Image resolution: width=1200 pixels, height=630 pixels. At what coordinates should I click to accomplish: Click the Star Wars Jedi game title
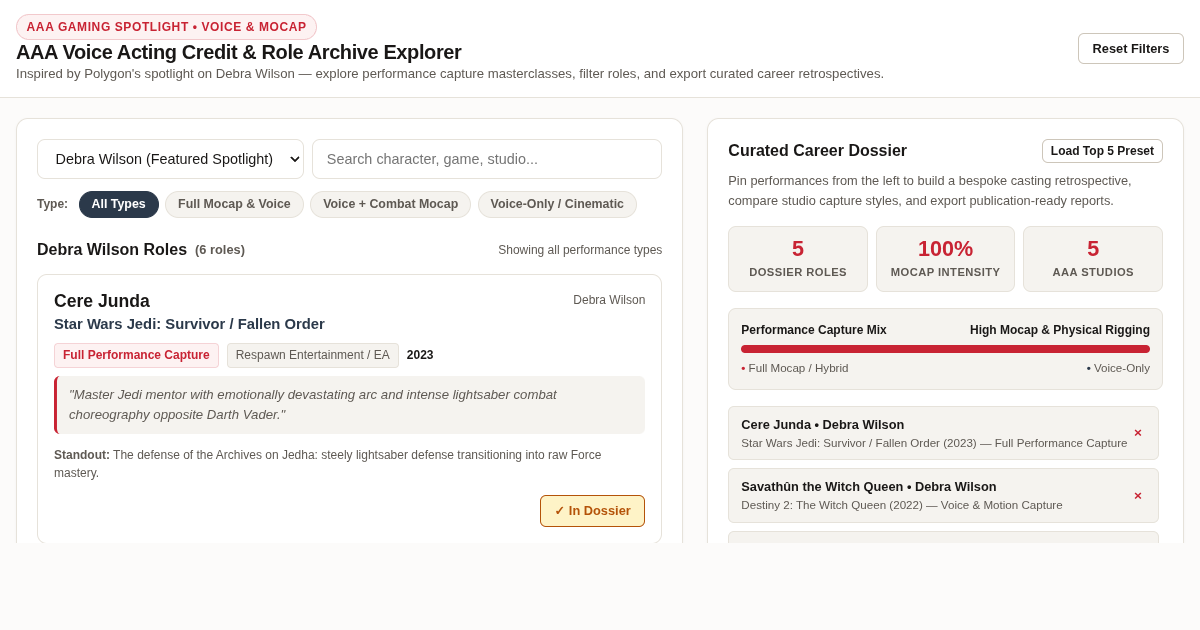pos(189,324)
